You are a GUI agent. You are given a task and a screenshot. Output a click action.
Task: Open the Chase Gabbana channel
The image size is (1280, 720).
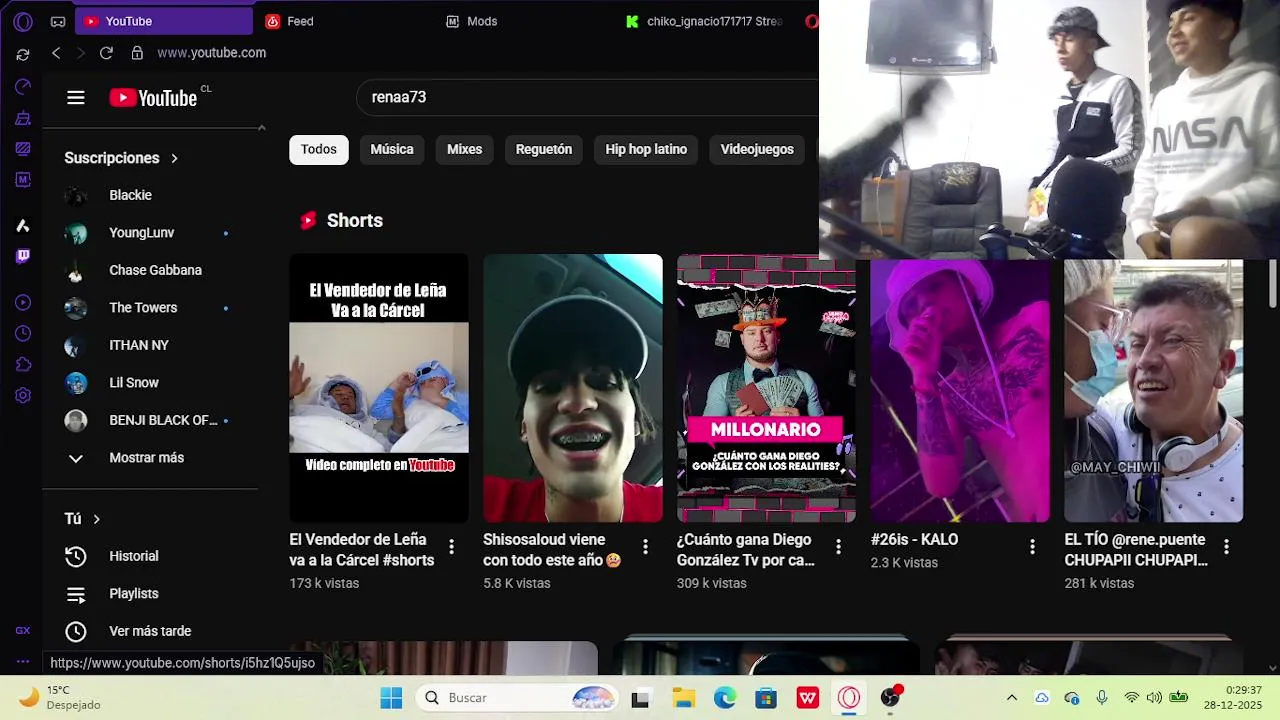pos(154,270)
